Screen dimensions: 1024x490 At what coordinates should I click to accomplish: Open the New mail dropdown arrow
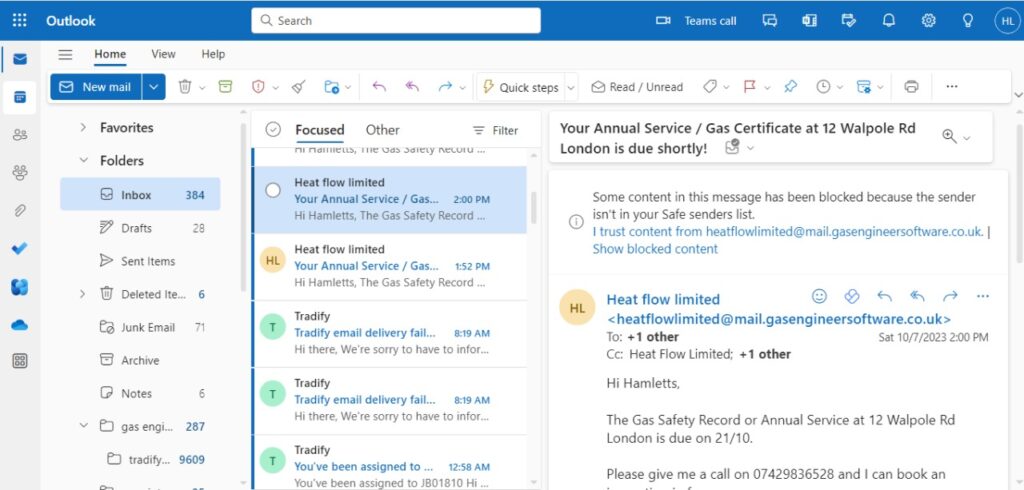154,87
